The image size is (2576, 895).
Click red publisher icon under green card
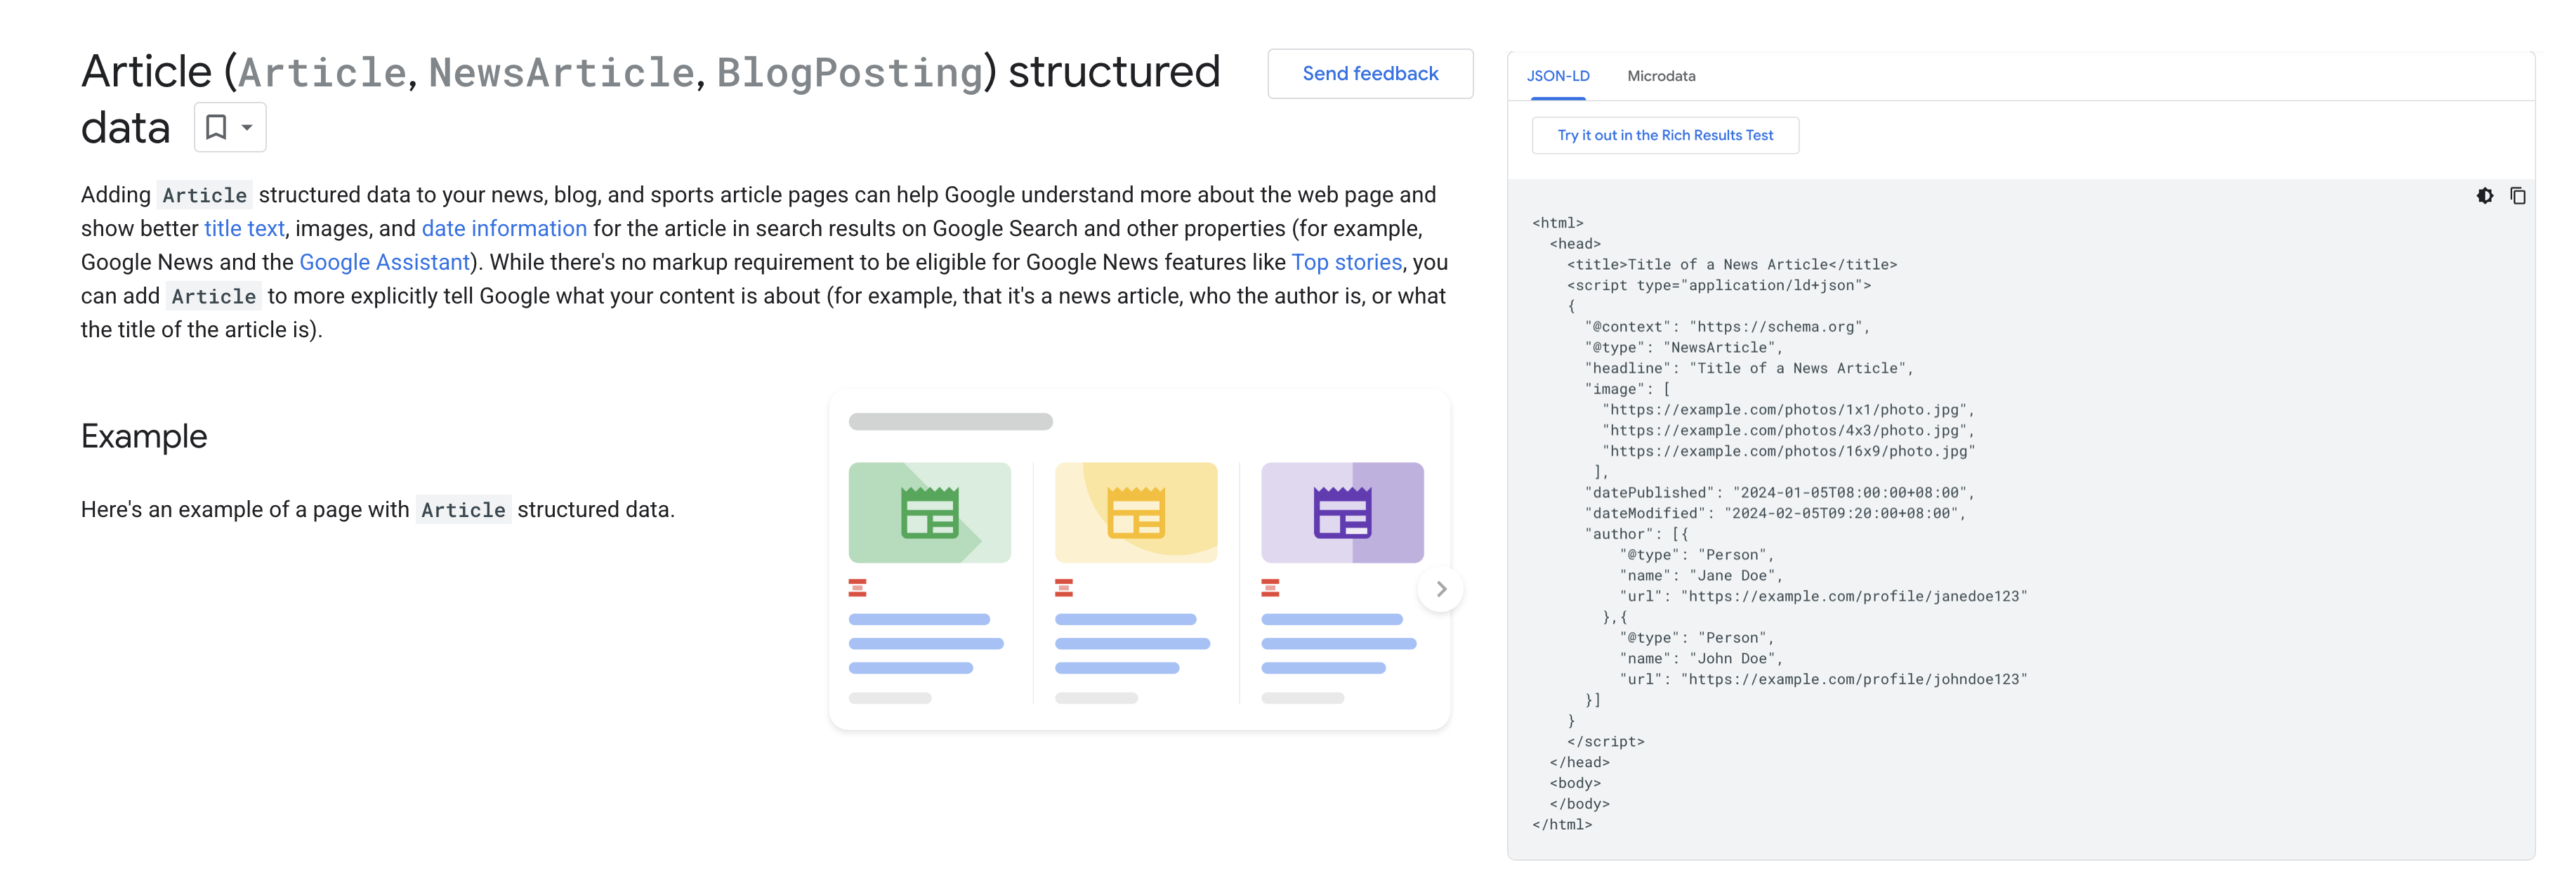pyautogui.click(x=857, y=587)
